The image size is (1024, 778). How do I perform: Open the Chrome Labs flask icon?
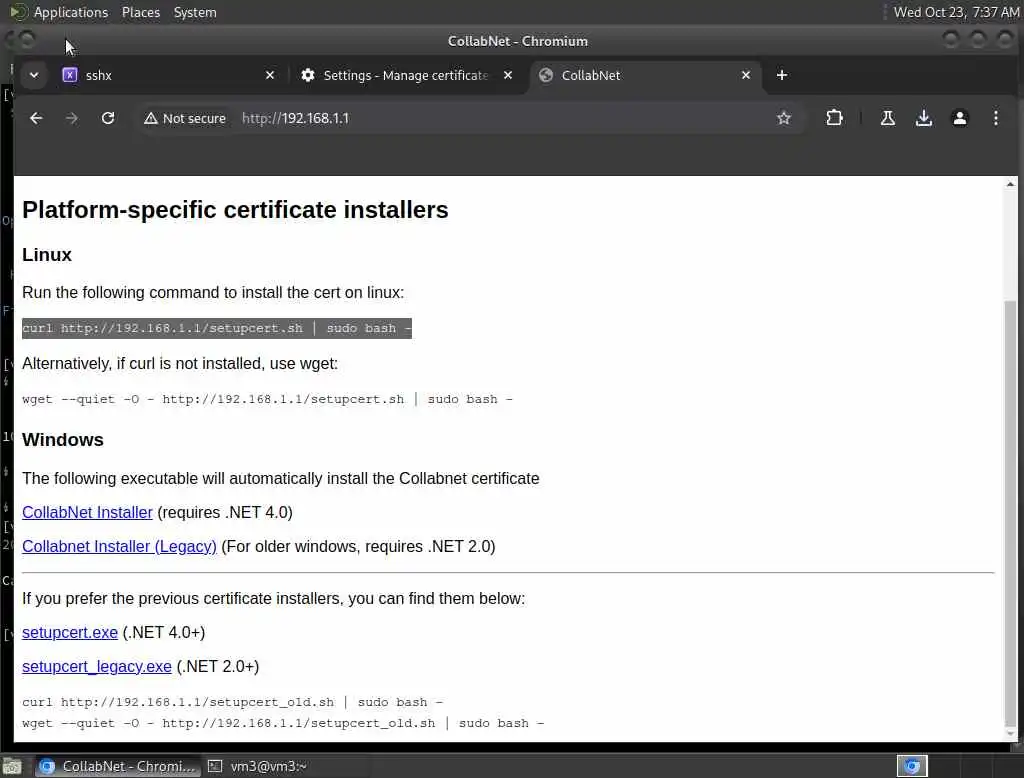[x=888, y=118]
